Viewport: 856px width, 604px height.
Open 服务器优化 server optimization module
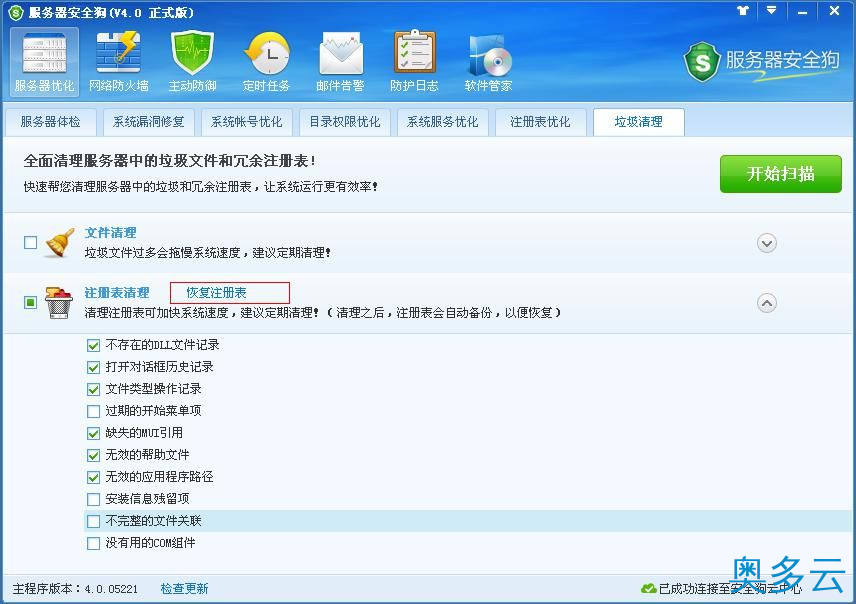(44, 62)
